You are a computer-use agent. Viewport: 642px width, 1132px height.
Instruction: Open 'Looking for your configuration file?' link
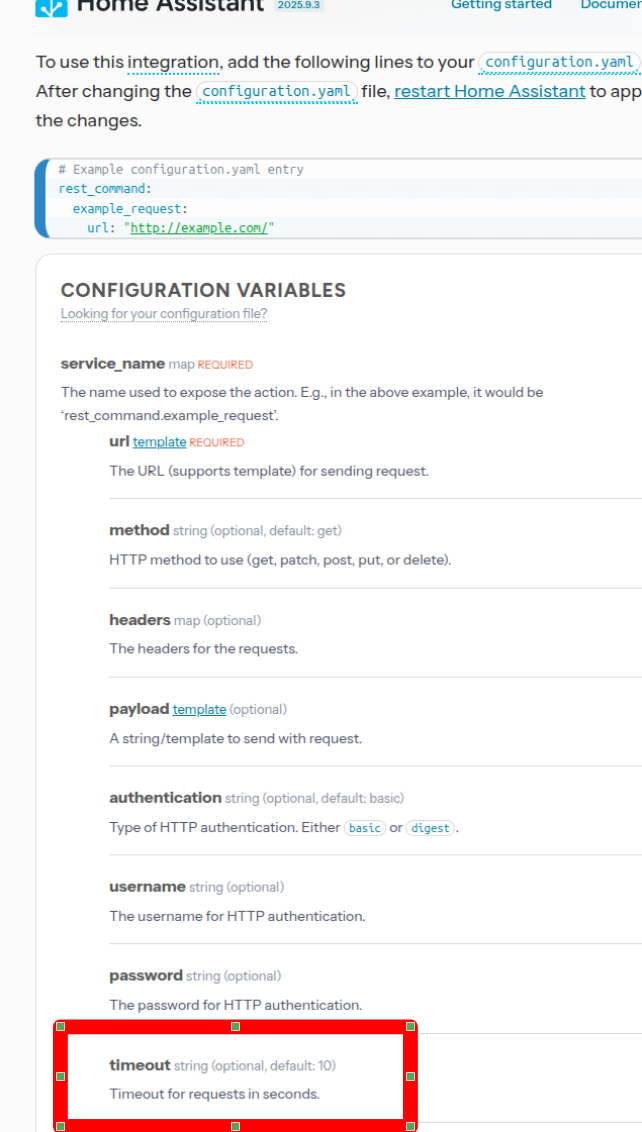164,314
